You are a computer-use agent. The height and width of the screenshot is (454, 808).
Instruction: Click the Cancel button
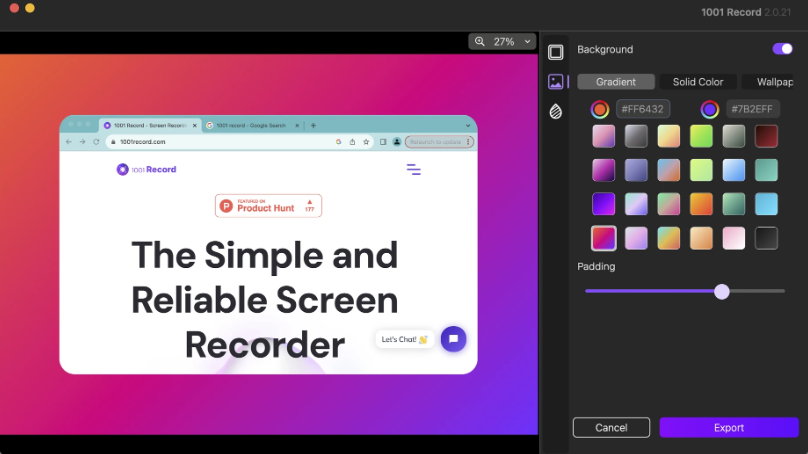611,428
